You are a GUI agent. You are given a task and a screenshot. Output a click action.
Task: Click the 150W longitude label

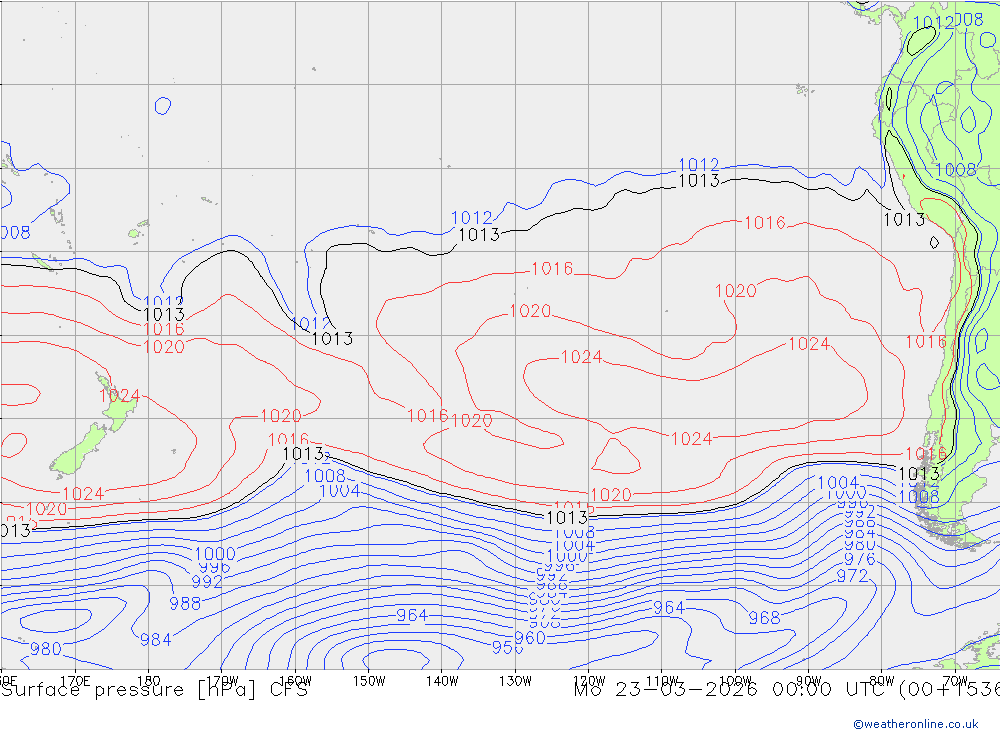coord(369,681)
